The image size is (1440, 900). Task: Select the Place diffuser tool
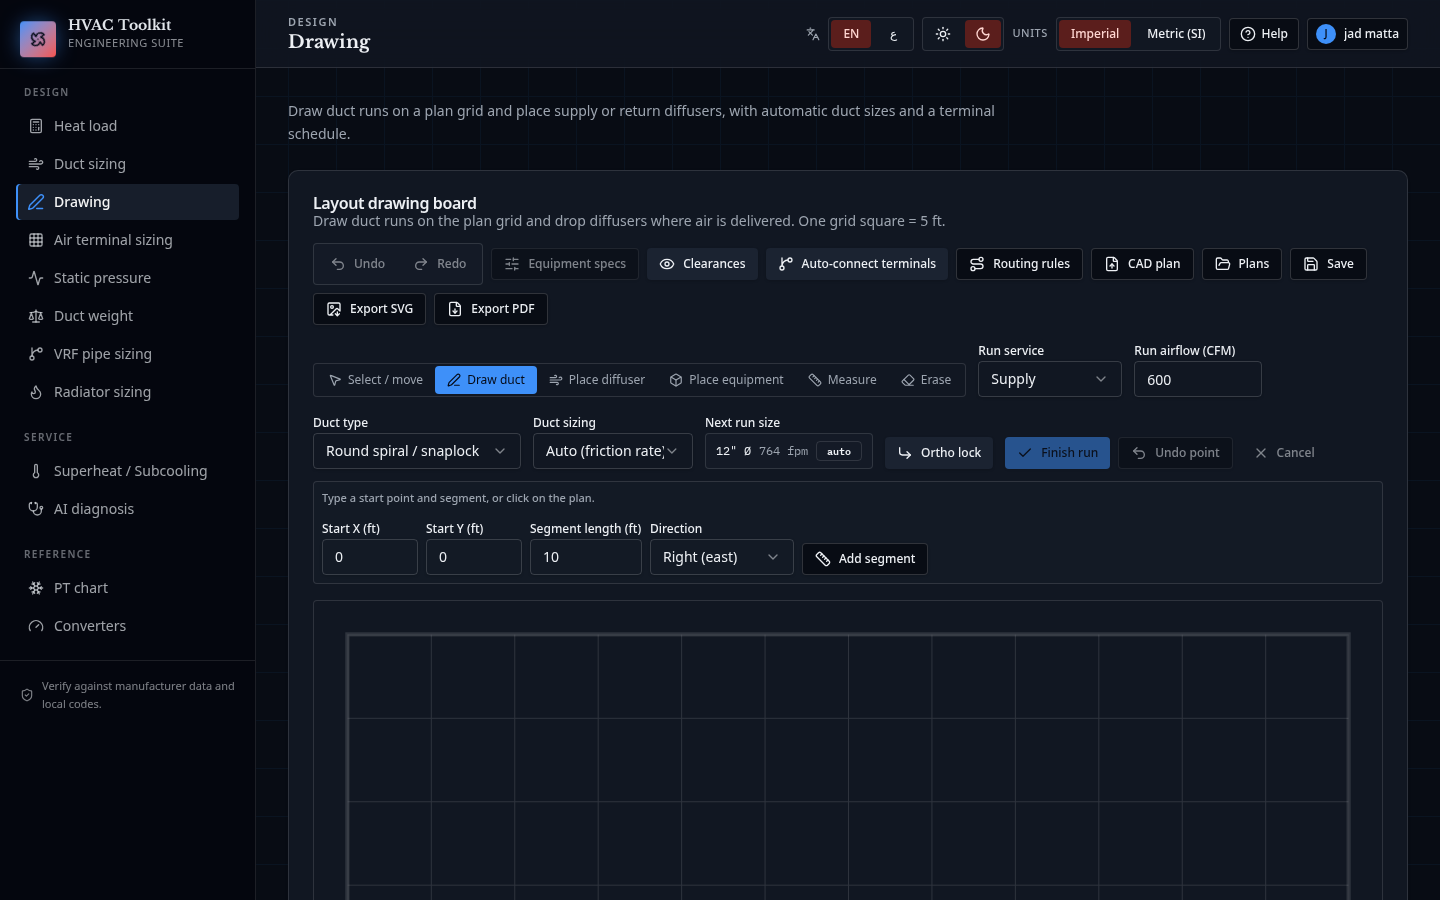(597, 380)
